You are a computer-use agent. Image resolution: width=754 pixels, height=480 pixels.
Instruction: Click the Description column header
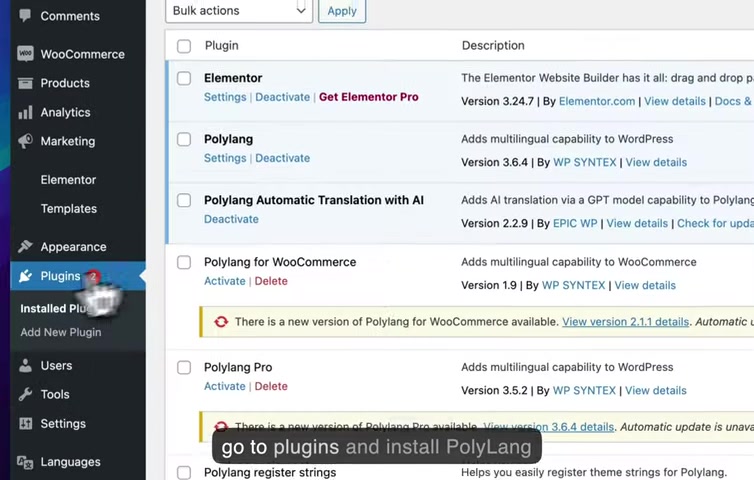(493, 45)
